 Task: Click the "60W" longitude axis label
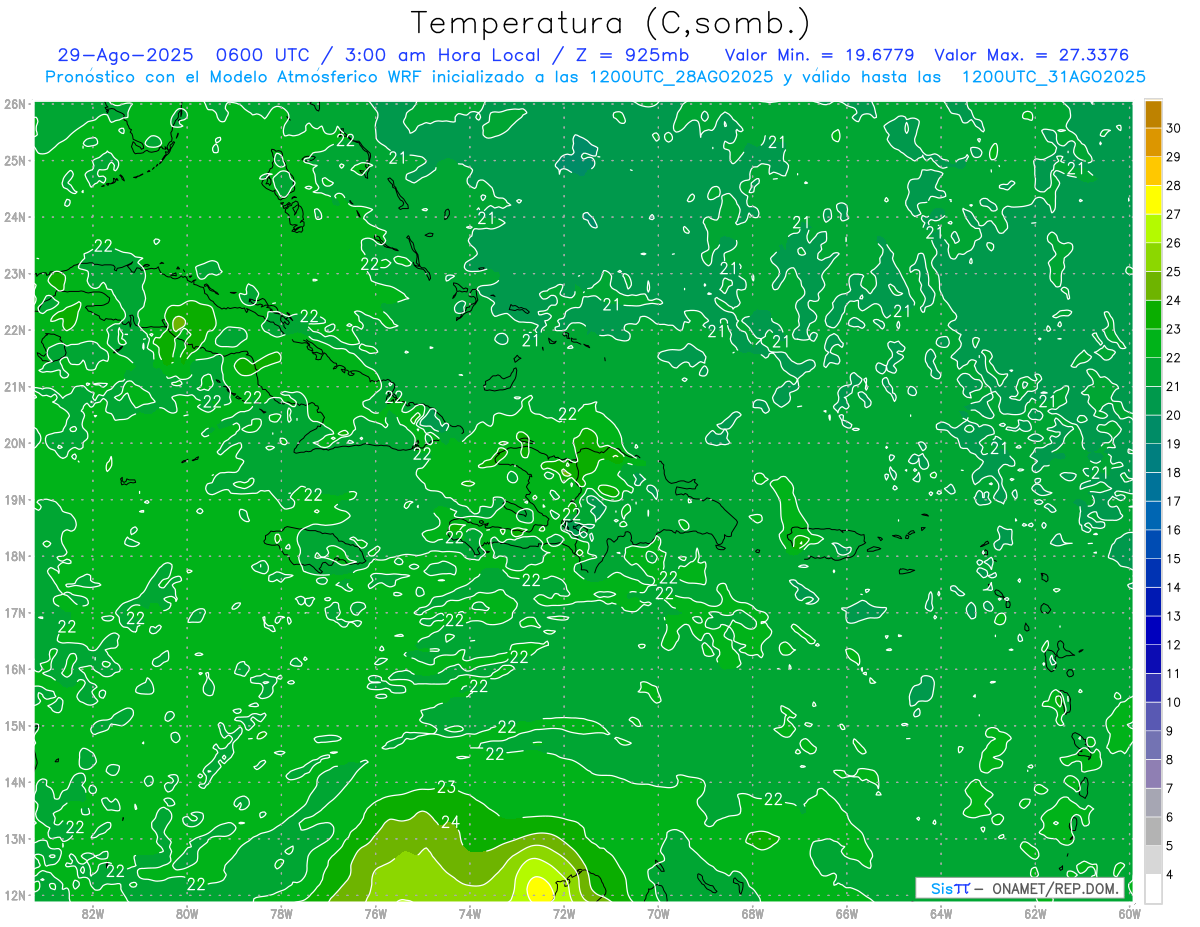click(x=1130, y=912)
